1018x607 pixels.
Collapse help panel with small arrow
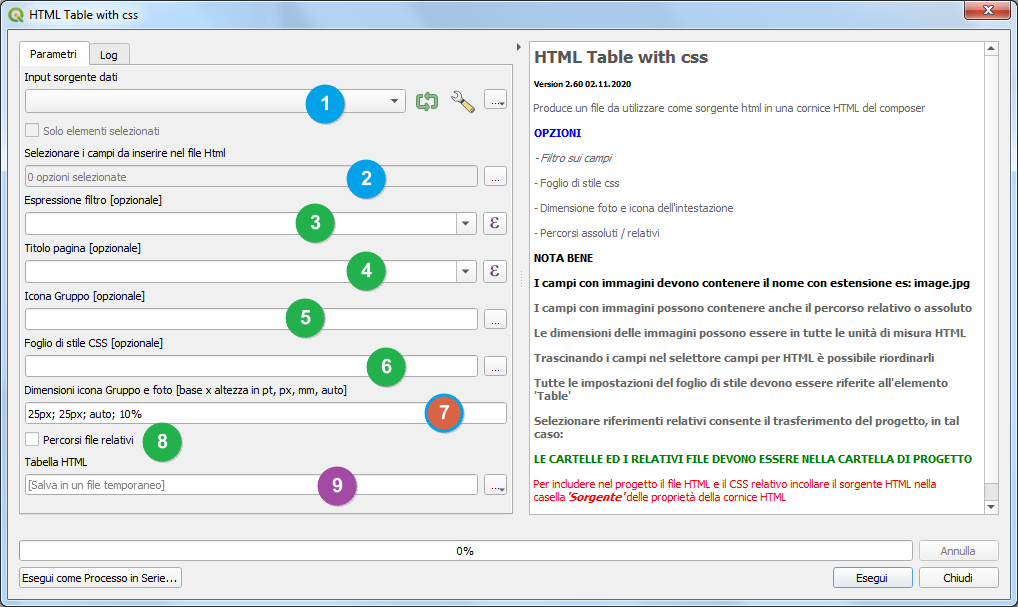pos(518,47)
